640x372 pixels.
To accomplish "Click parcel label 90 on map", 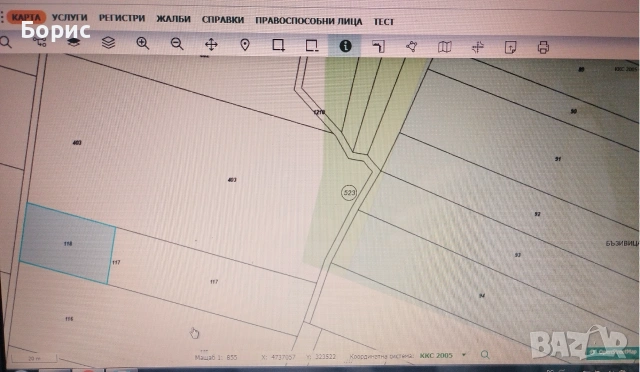I will click(573, 111).
